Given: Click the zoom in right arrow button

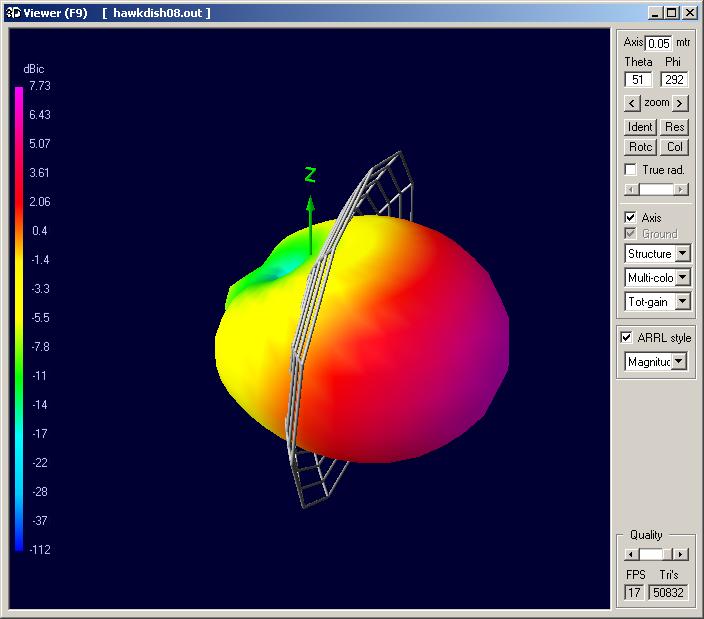Looking at the screenshot, I should coord(680,103).
